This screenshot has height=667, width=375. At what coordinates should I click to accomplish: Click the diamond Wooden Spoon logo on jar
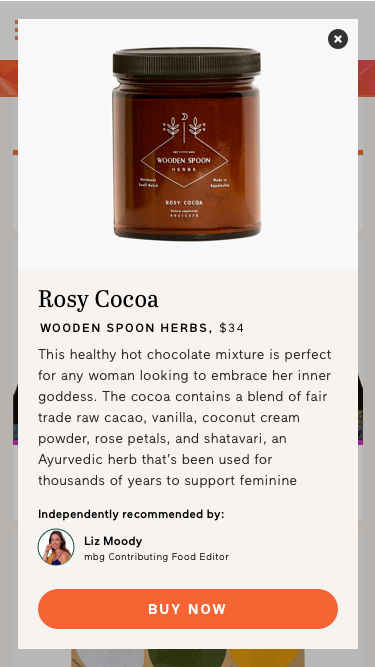click(x=184, y=162)
